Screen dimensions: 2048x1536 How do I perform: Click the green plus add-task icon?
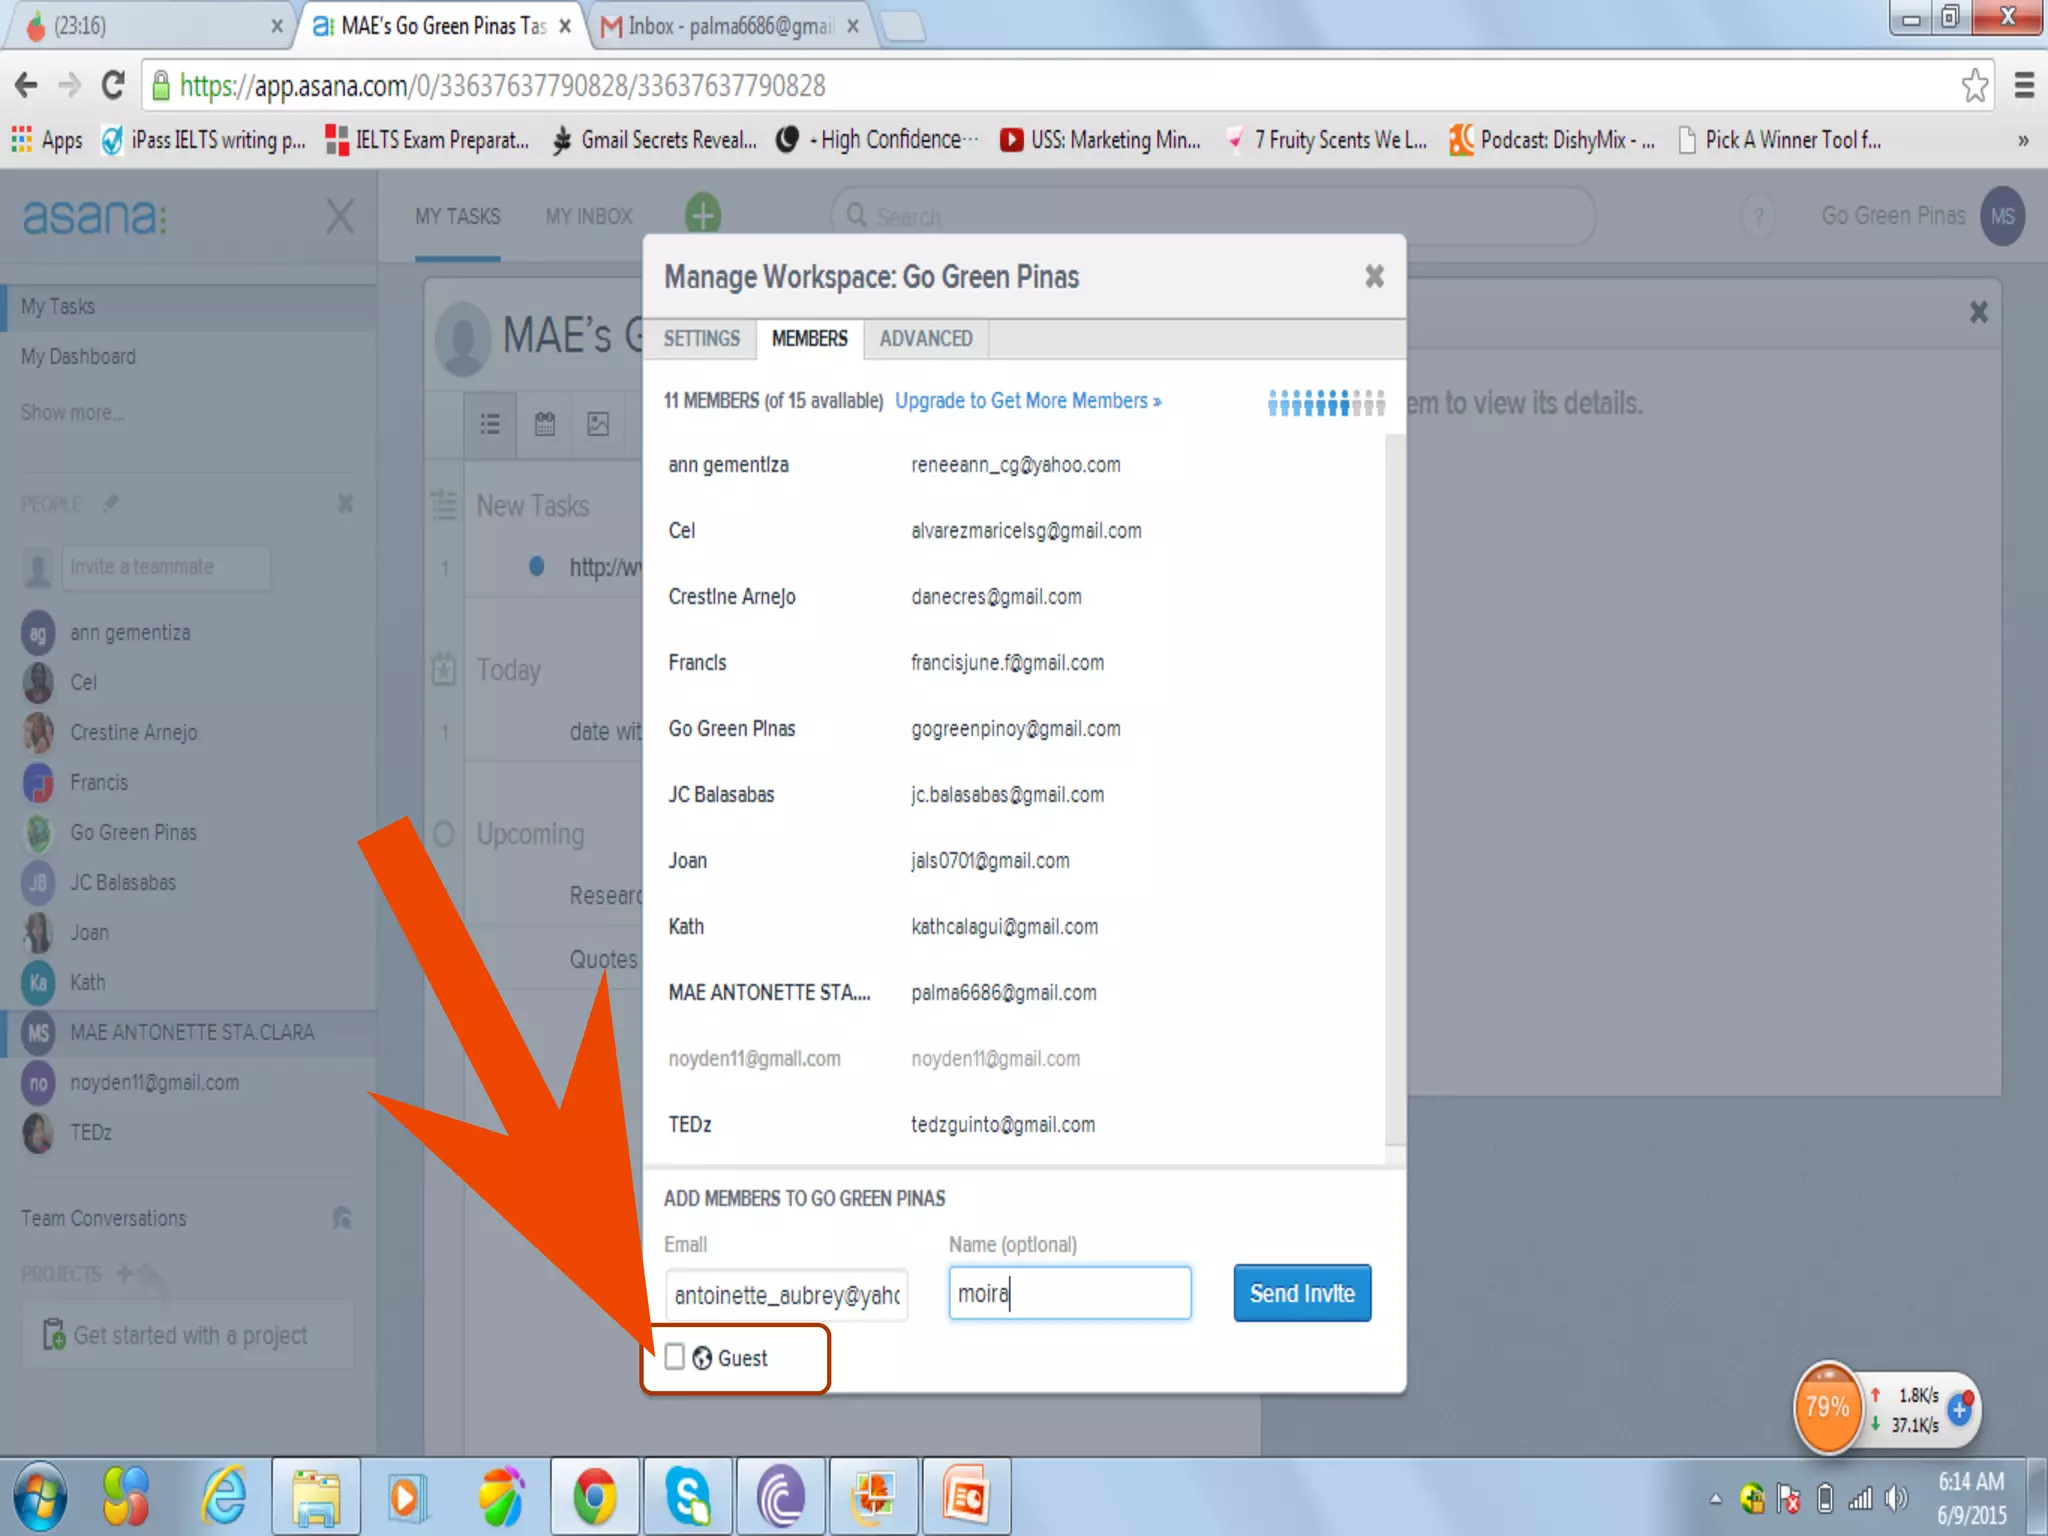(x=703, y=214)
